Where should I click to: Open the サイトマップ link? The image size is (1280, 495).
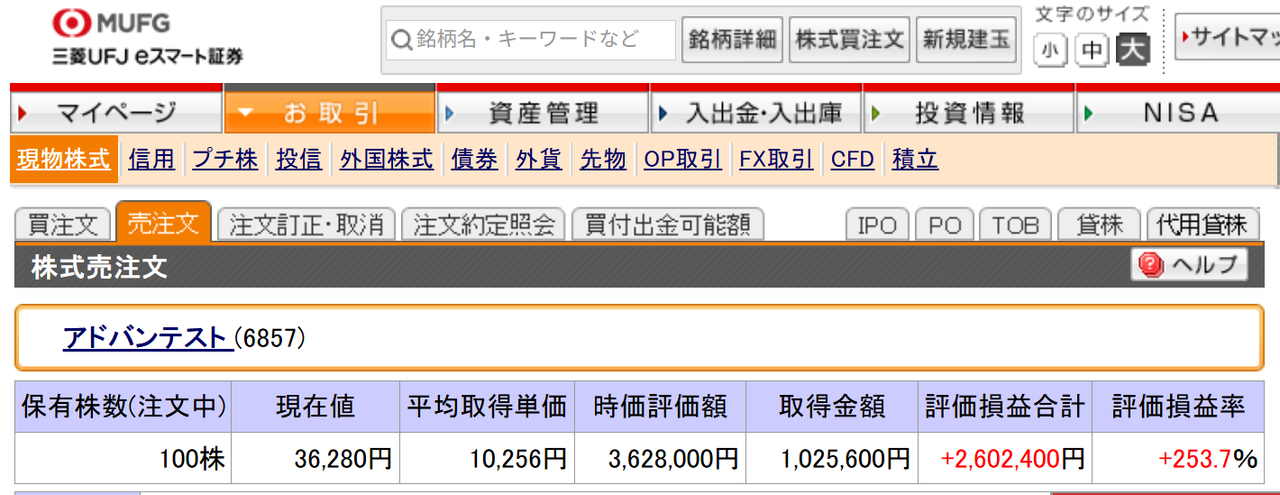coord(1228,38)
